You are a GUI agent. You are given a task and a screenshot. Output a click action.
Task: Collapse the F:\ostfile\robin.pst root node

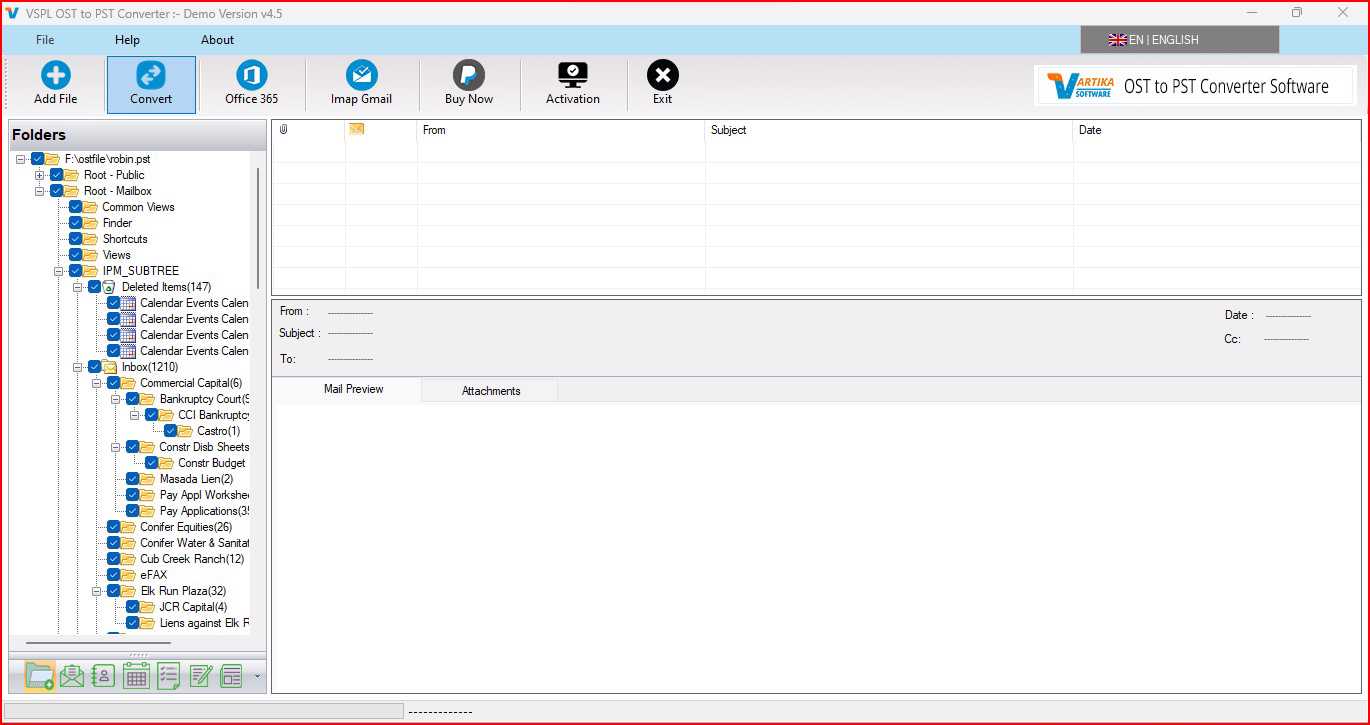(x=21, y=159)
